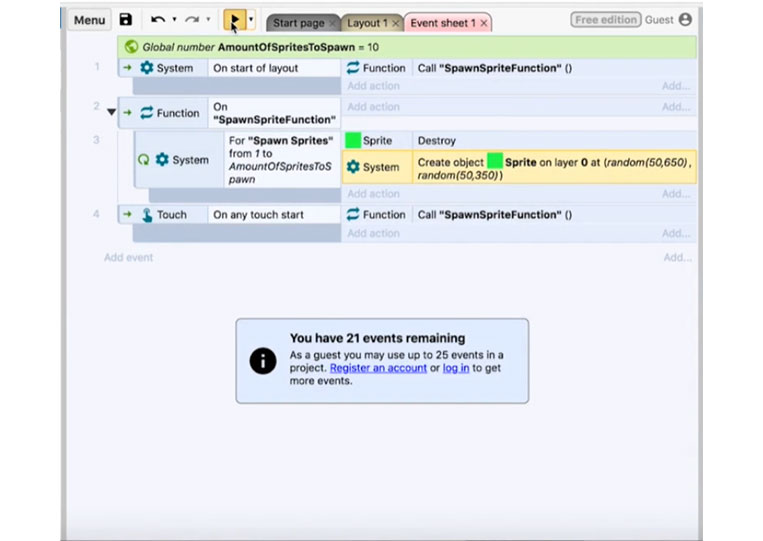Switch to the Layout 1 tab
The width and height of the screenshot is (763, 541).
coord(367,23)
